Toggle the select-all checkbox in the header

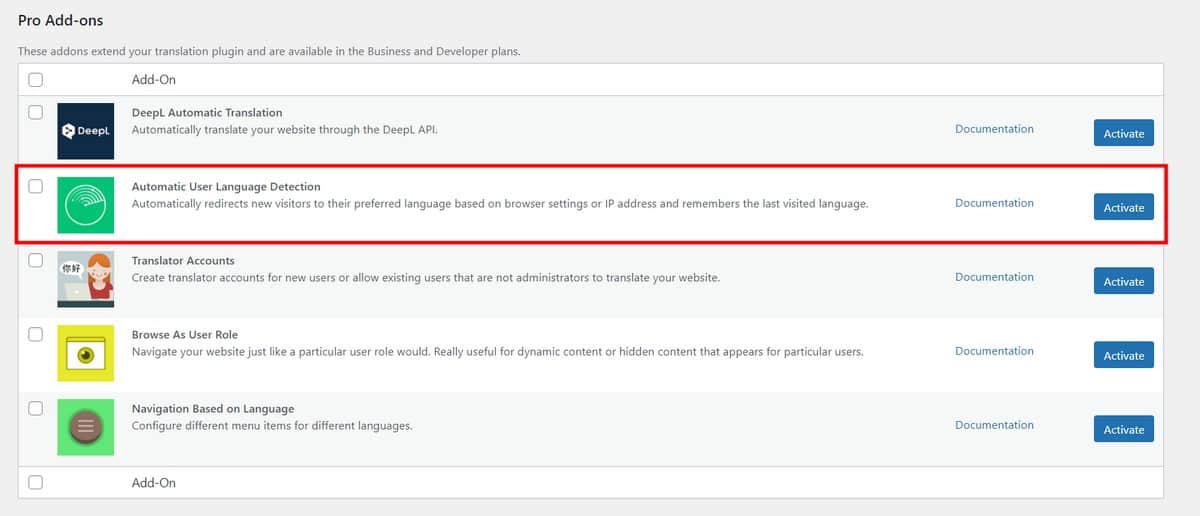[x=36, y=79]
